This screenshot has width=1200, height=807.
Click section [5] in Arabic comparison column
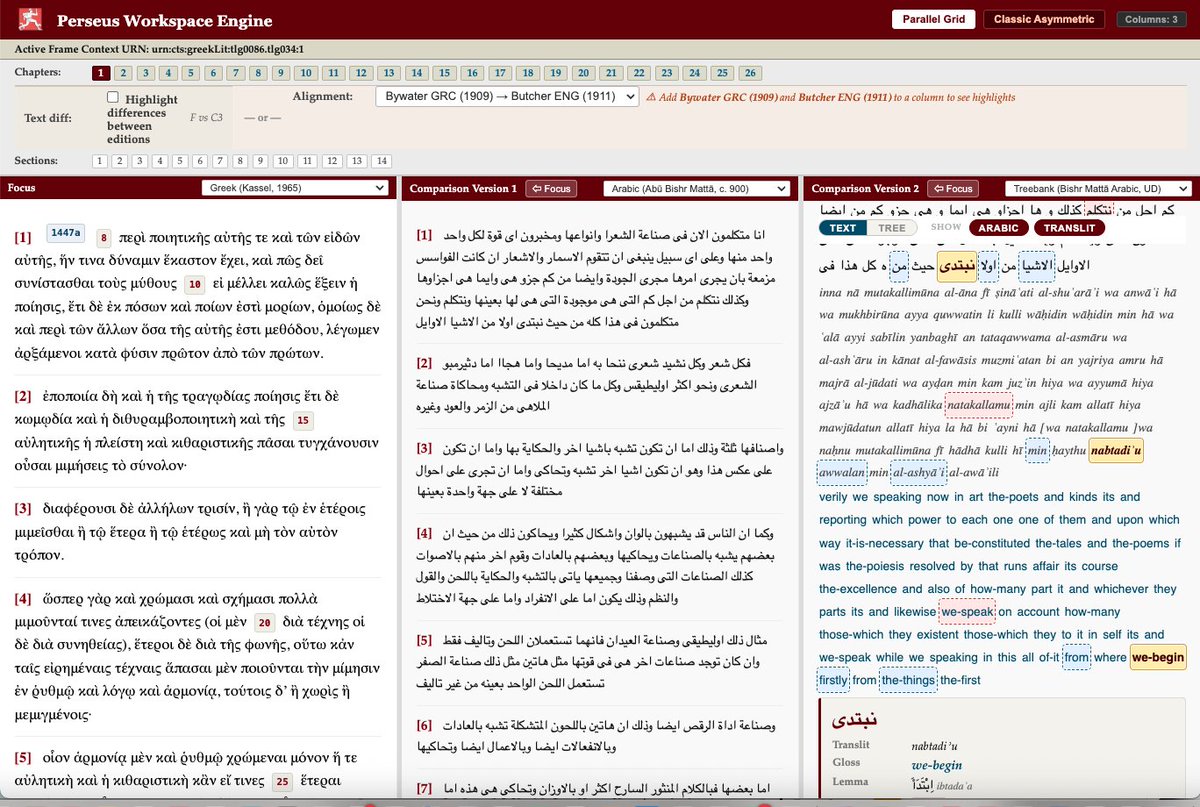424,639
